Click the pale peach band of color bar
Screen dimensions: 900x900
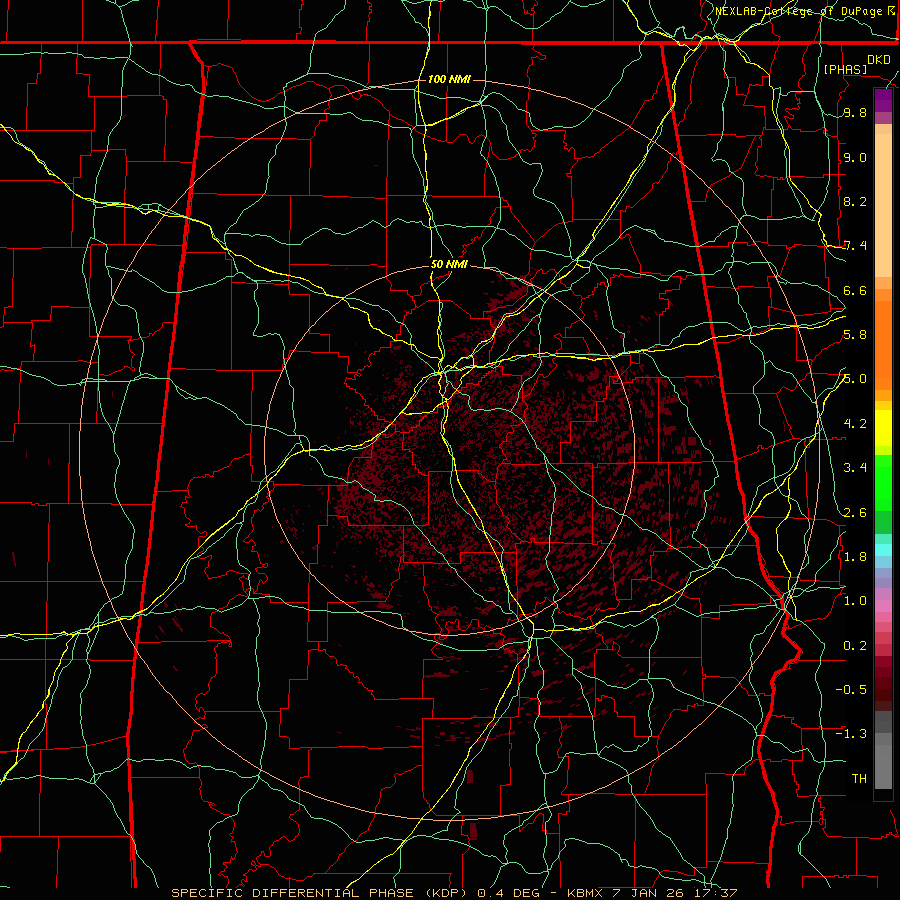click(x=883, y=205)
